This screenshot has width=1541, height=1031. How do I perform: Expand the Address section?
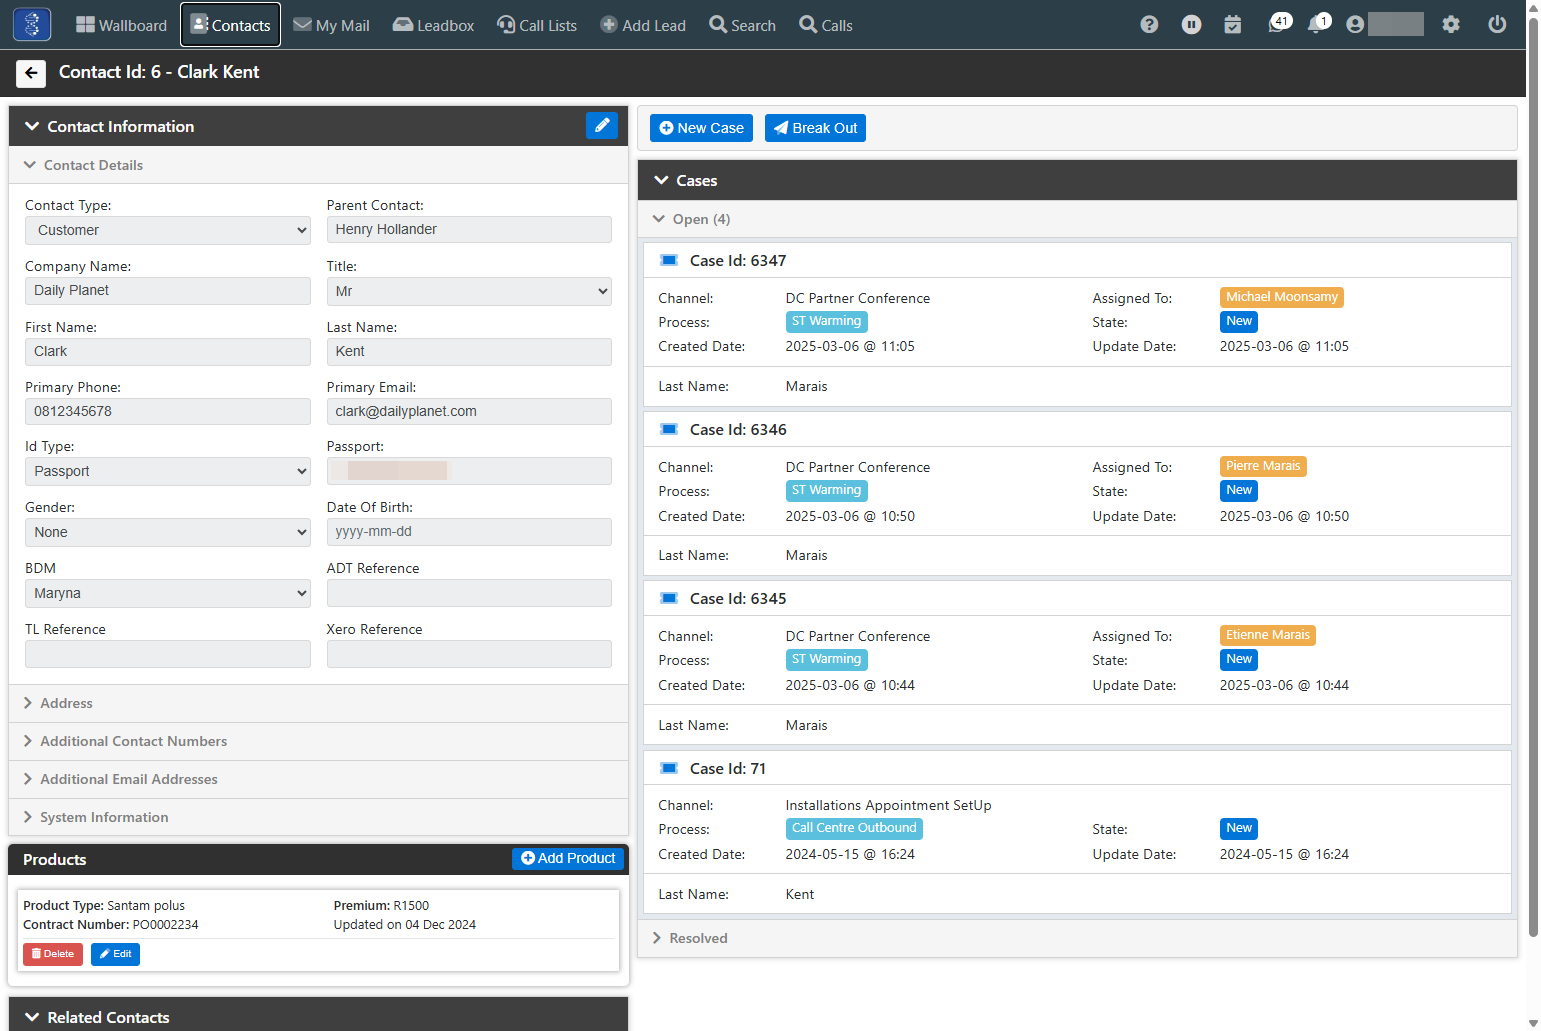pos(318,703)
